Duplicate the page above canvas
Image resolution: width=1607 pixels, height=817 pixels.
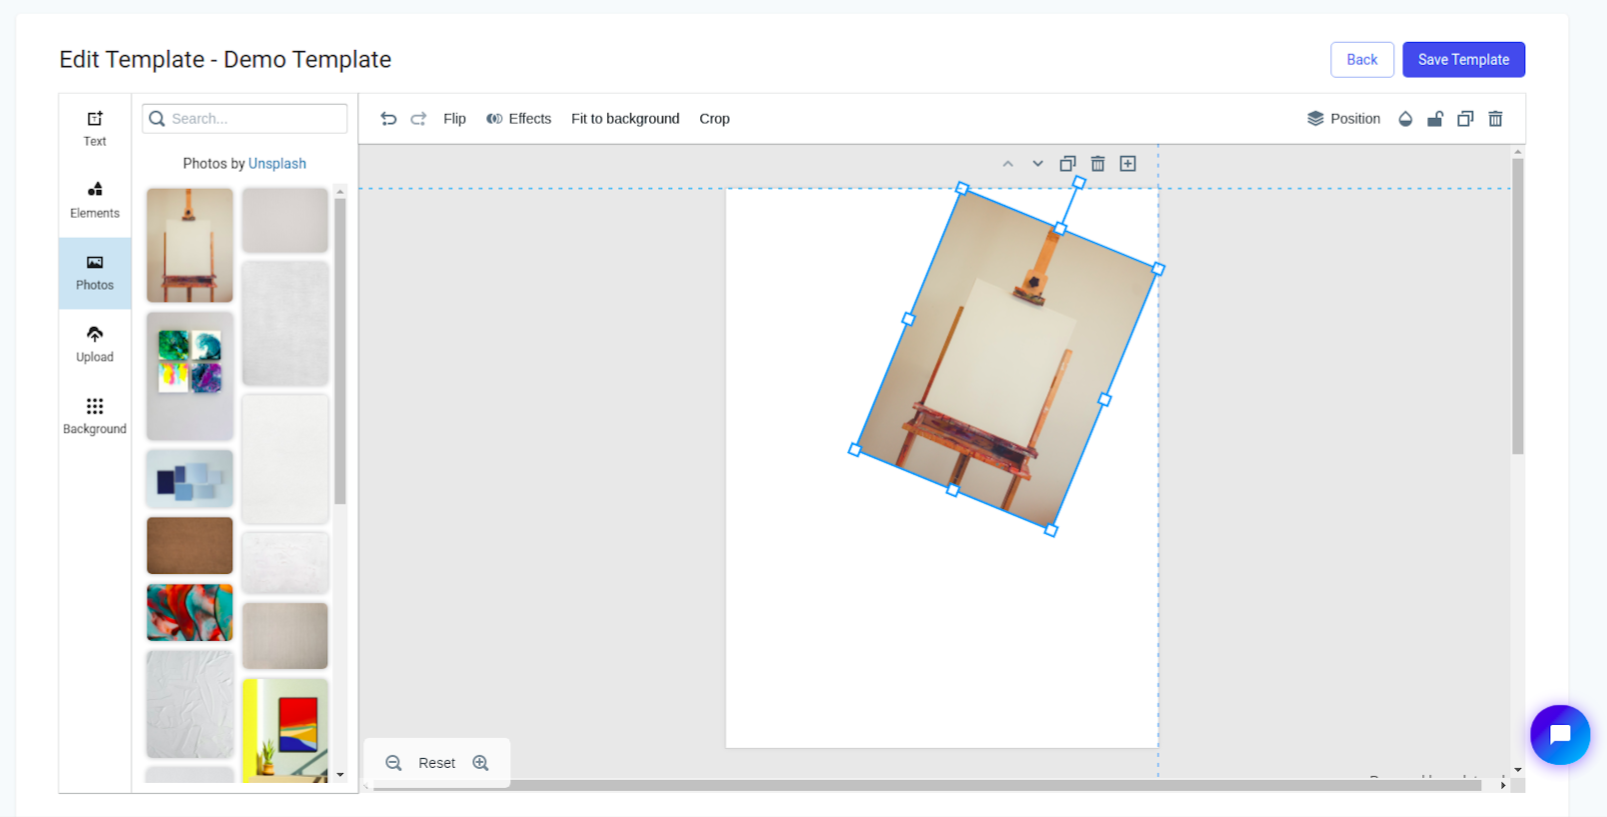point(1068,164)
